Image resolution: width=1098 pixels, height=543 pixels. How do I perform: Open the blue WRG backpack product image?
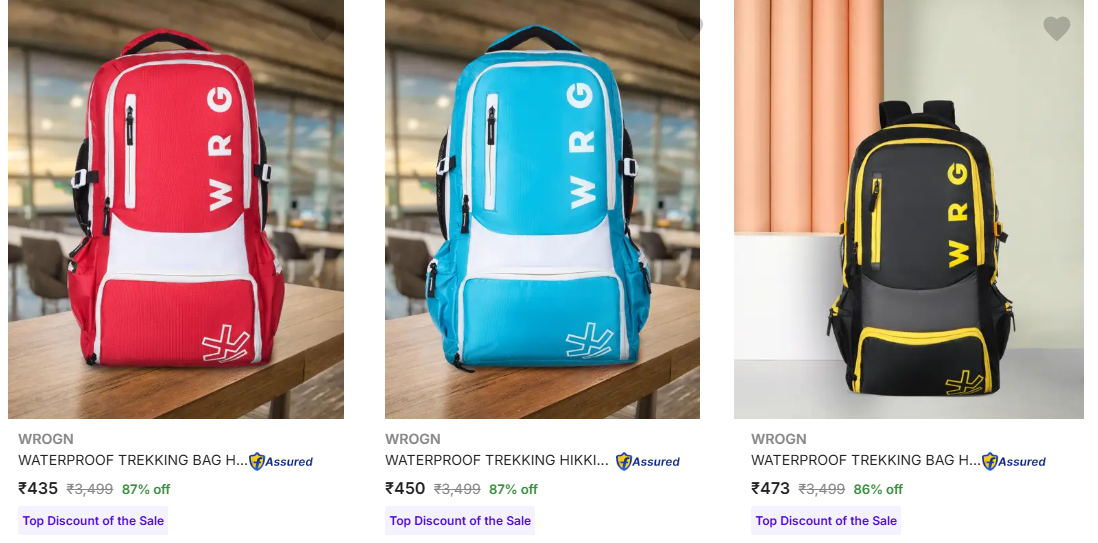point(542,209)
